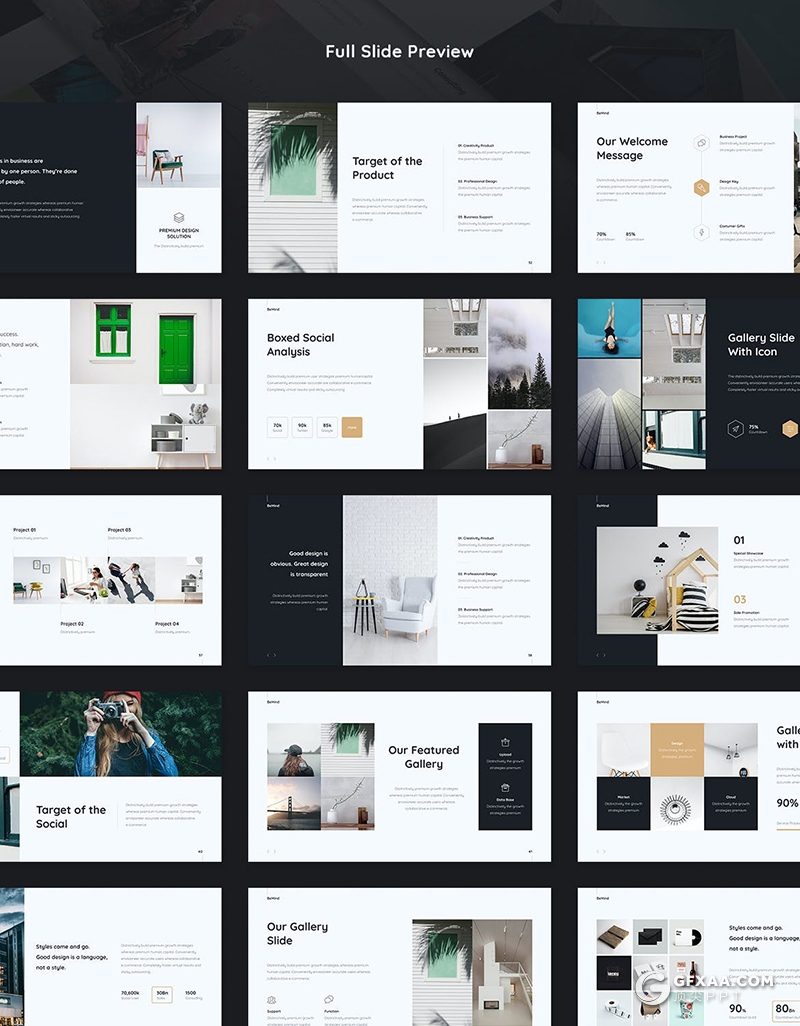
Task: Click the Data Base icon in Featured Gallery
Action: click(505, 788)
